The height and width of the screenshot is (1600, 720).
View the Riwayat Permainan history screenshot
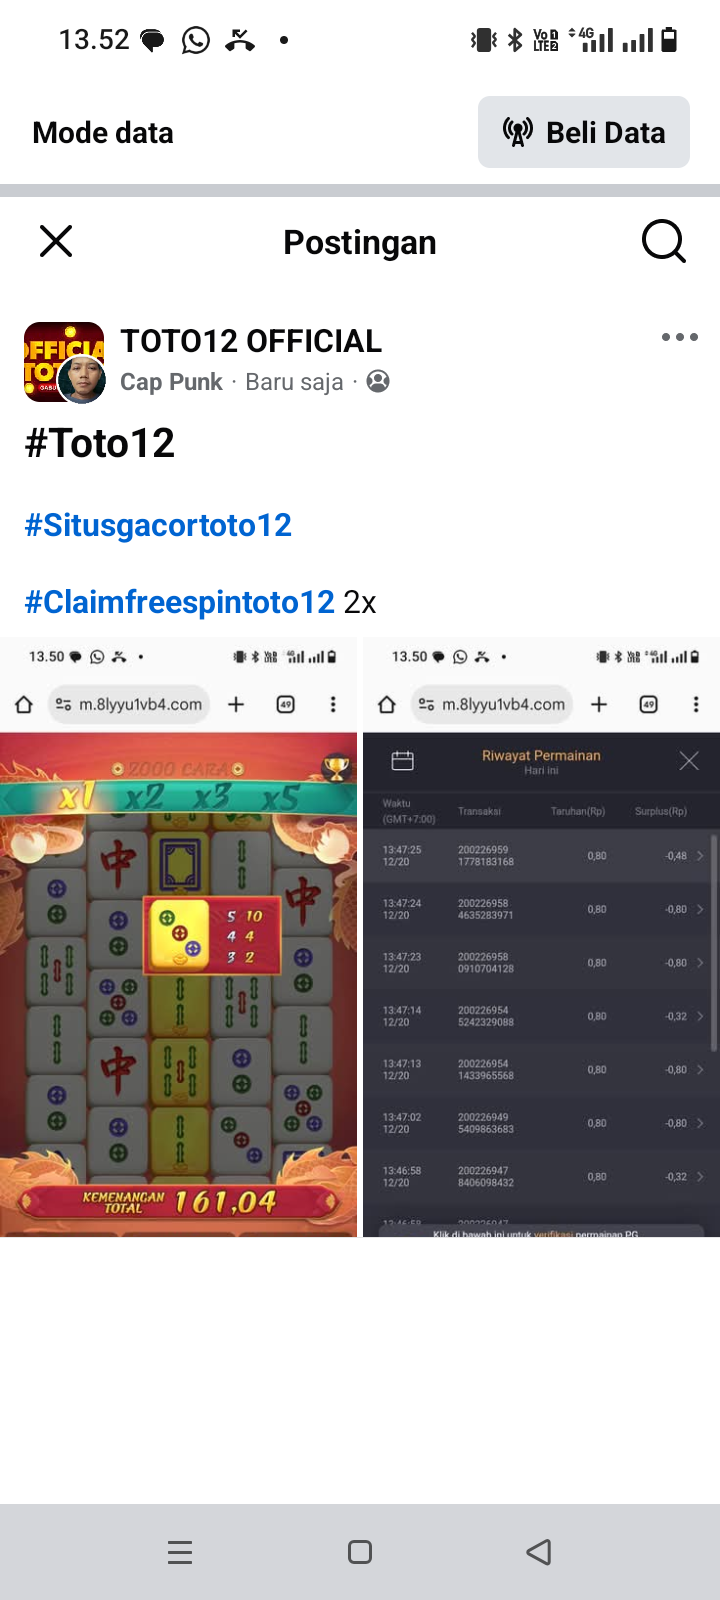(541, 937)
